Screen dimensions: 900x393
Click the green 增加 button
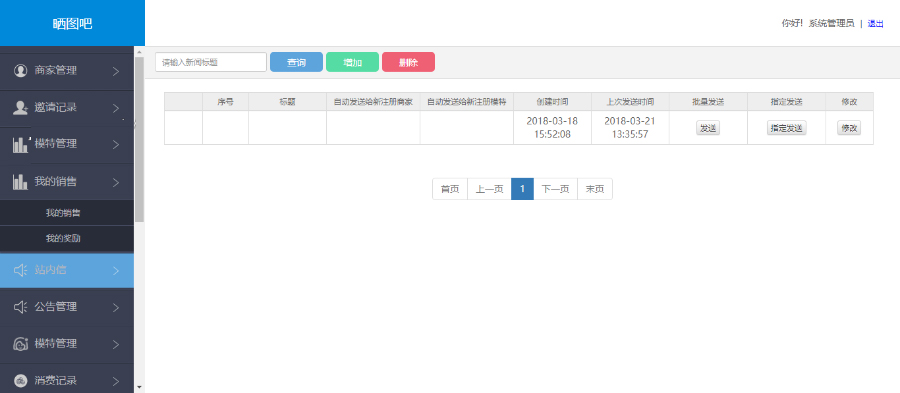pyautogui.click(x=352, y=62)
